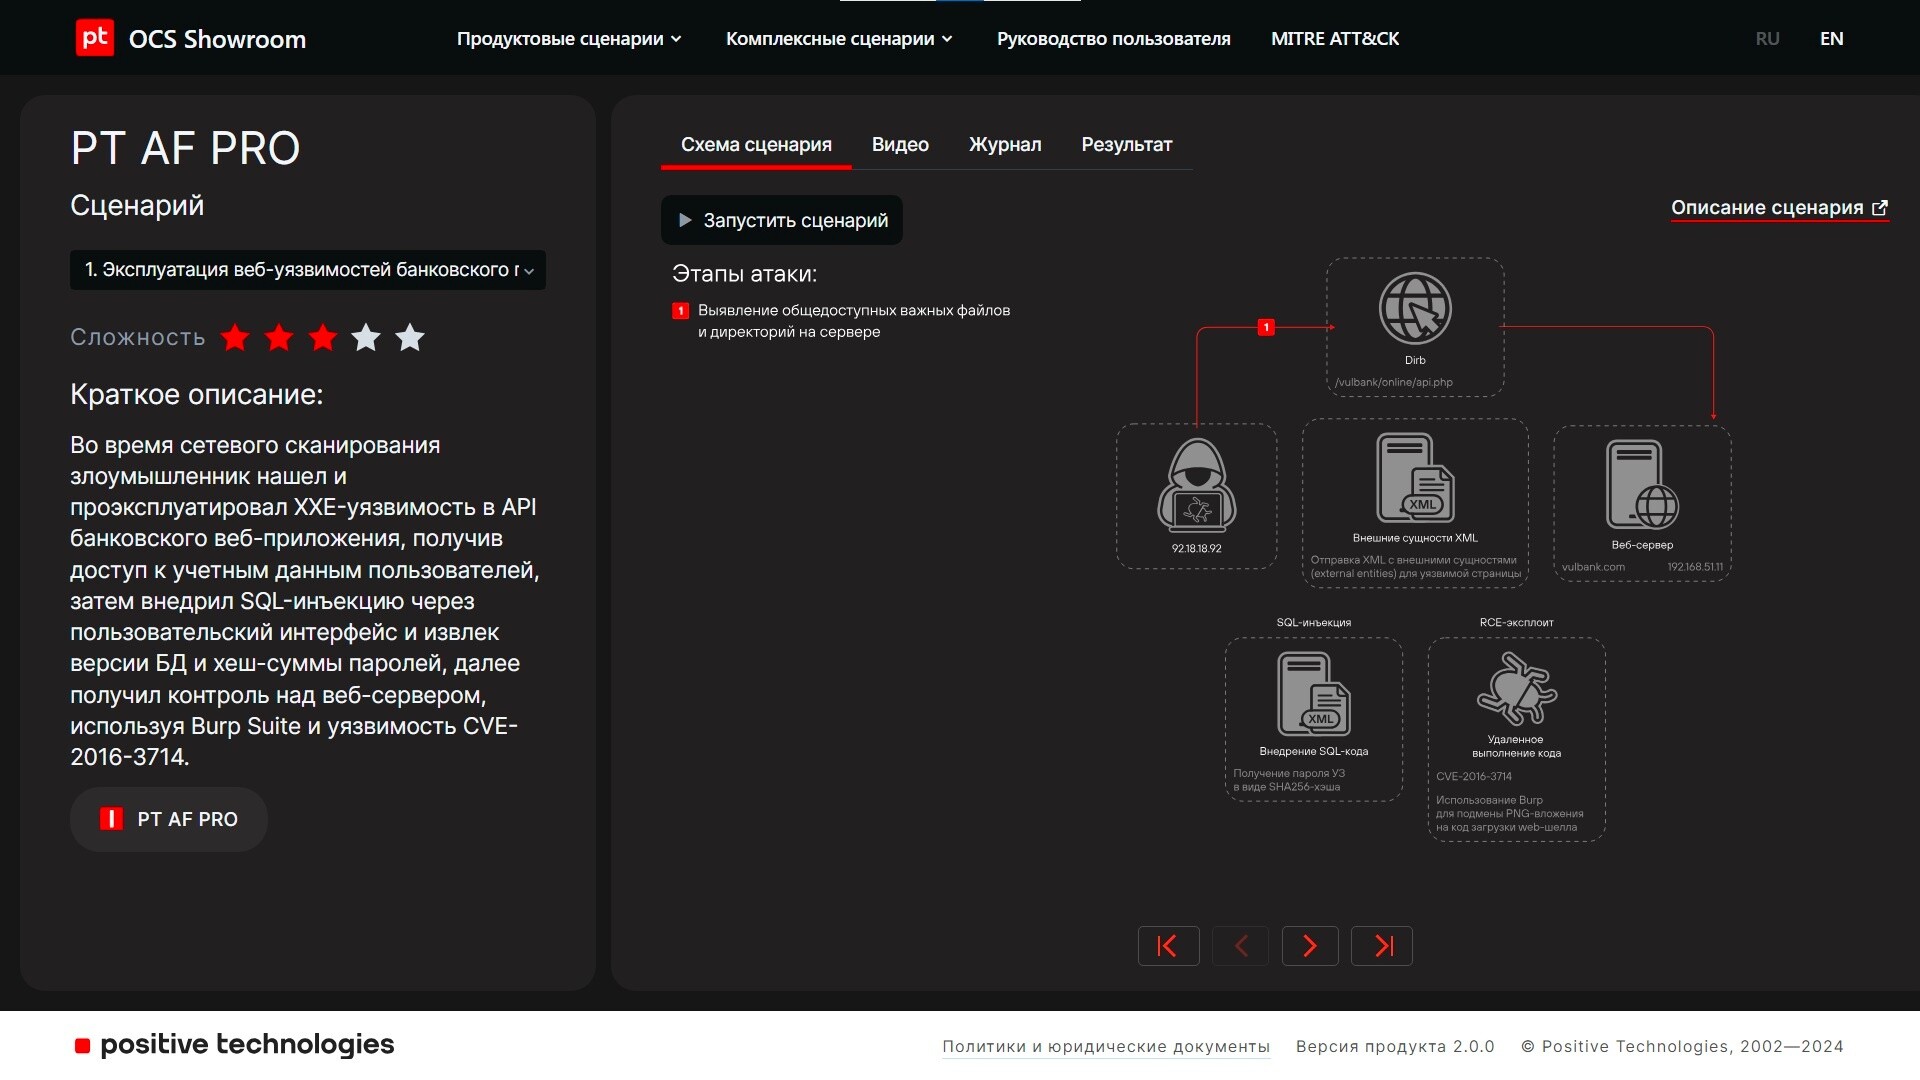Click the /vulbank/online/api.php path label
Image resolution: width=1920 pixels, height=1080 pixels.
point(1394,382)
